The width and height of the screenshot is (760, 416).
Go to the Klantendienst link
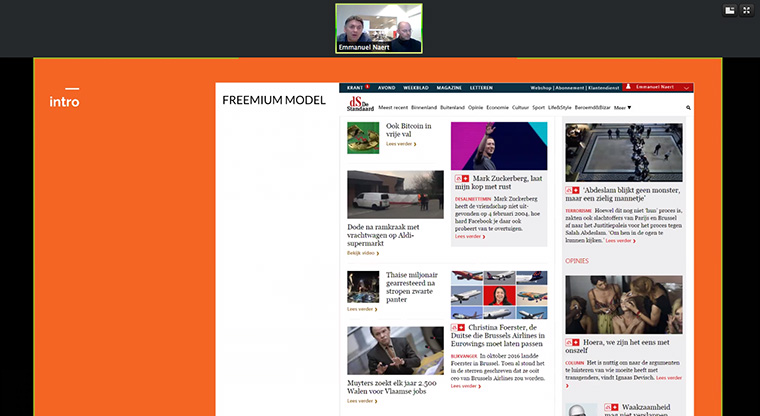tap(603, 88)
